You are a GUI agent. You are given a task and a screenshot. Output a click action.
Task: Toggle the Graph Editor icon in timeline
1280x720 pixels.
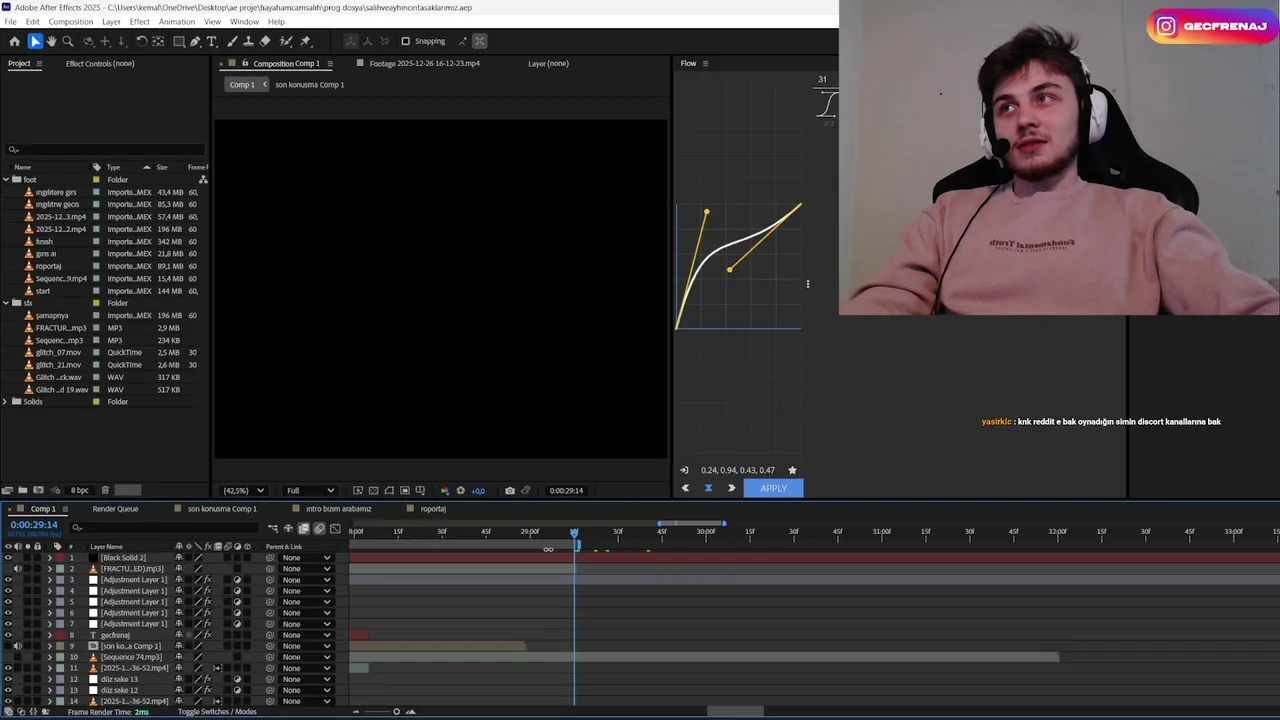(335, 528)
